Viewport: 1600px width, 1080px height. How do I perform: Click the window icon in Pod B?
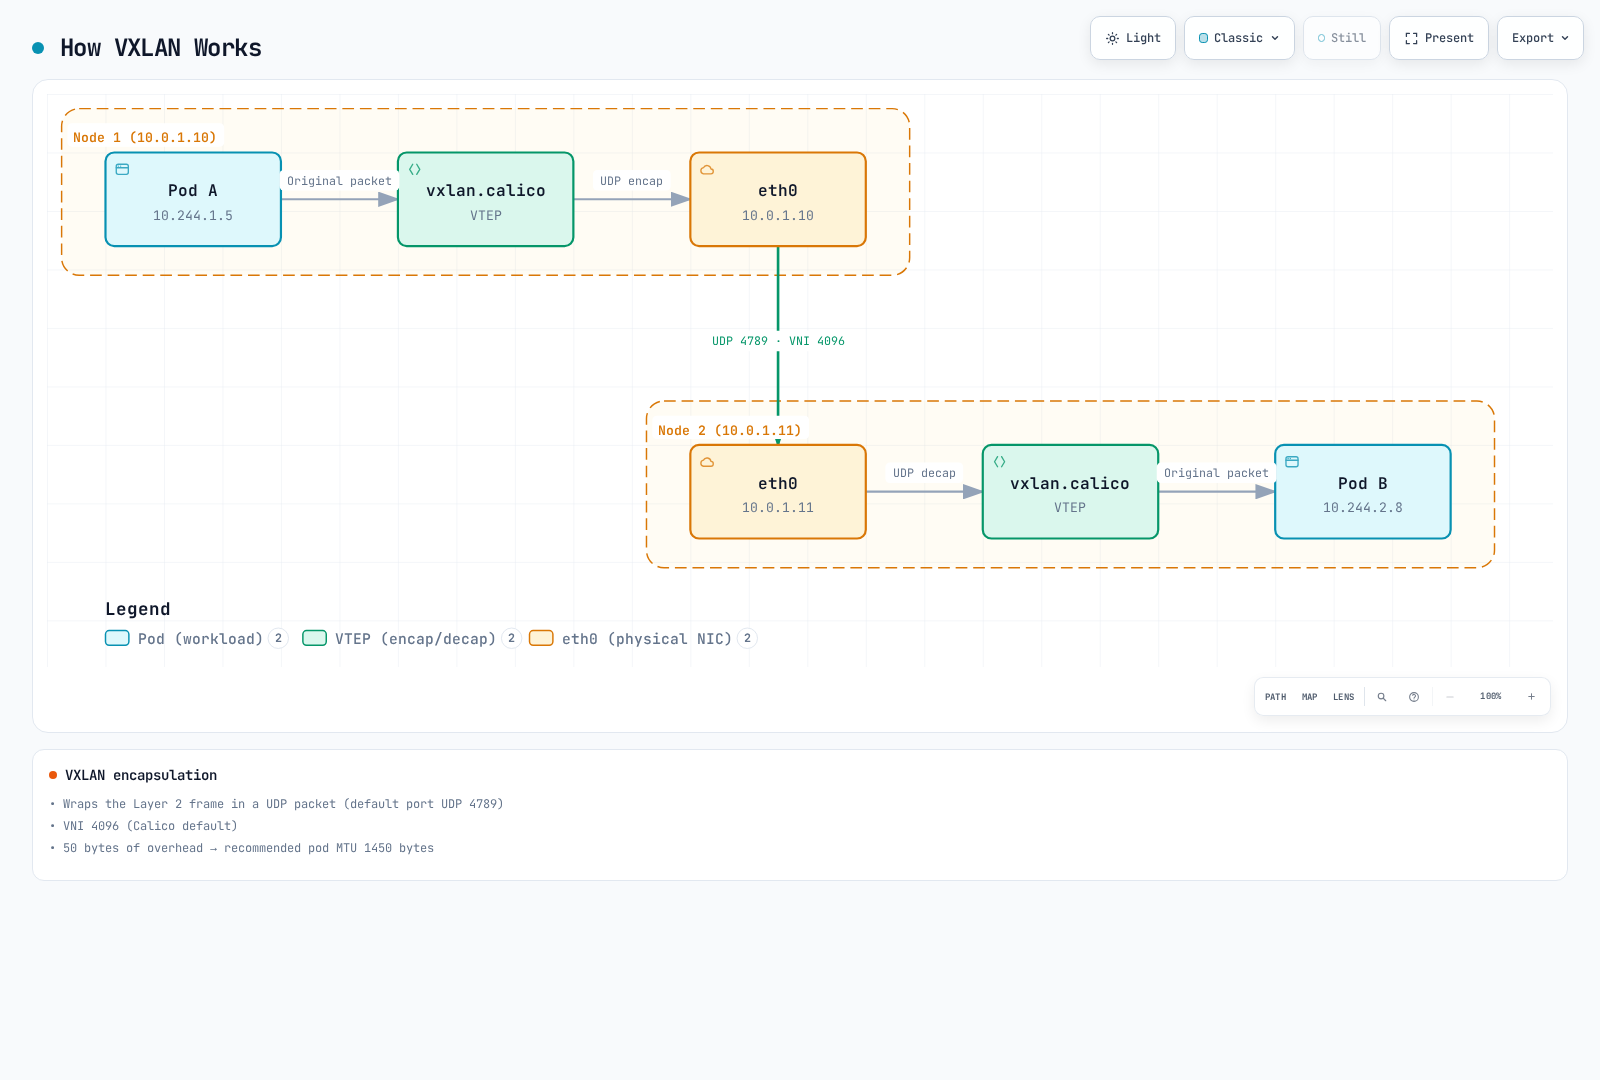pyautogui.click(x=1292, y=462)
